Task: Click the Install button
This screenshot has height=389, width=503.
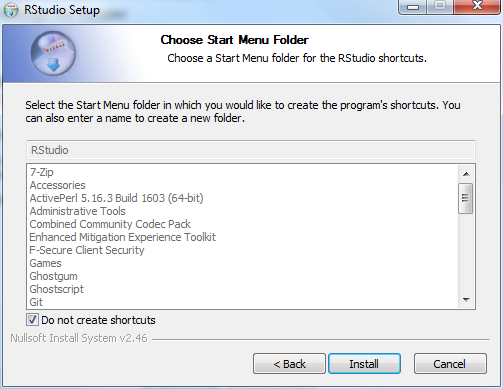Action: coord(364,364)
